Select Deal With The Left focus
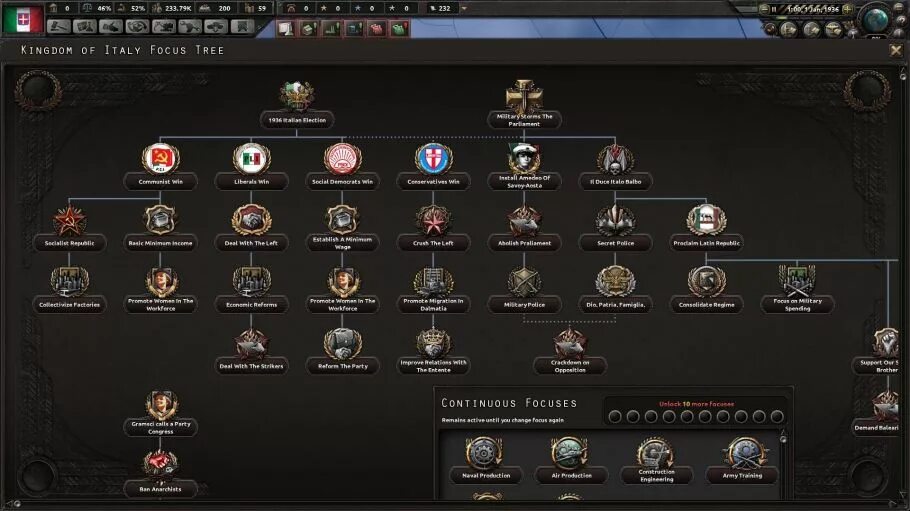Viewport: 910px width, 511px height. coord(251,228)
